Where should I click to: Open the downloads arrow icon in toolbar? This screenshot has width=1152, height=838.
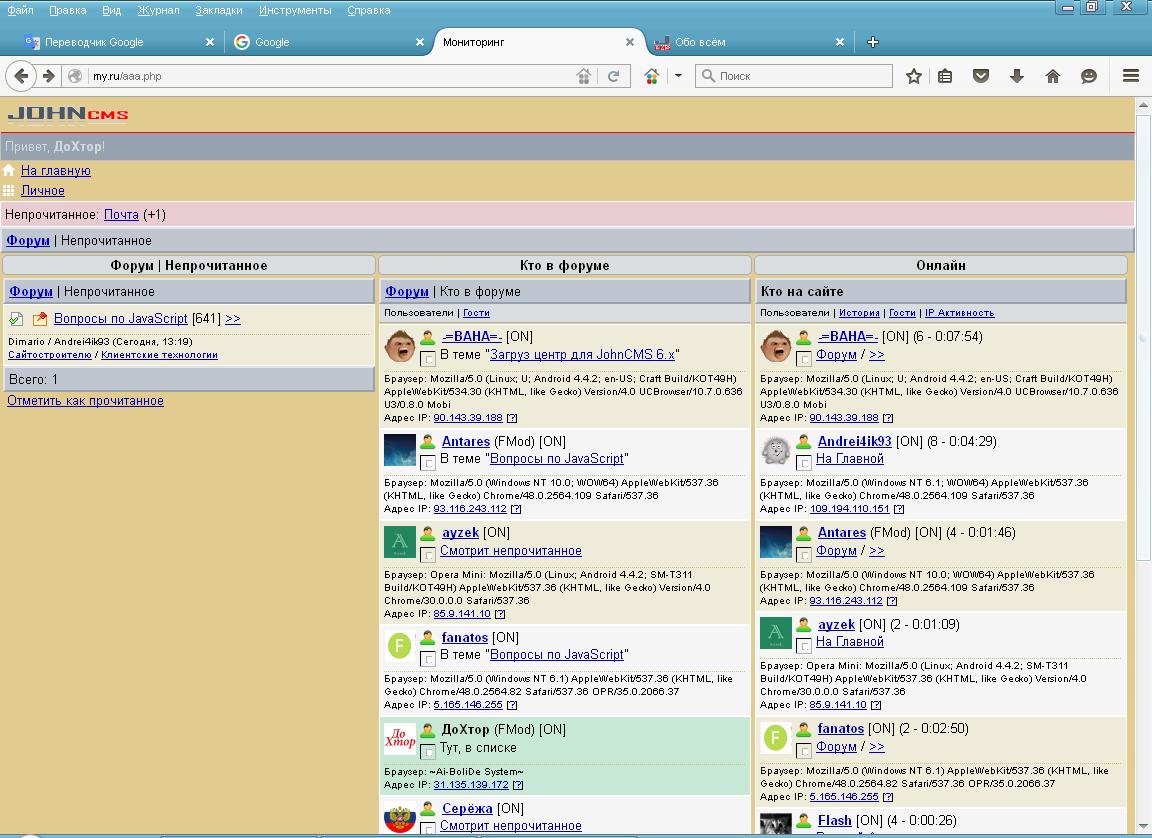1017,76
